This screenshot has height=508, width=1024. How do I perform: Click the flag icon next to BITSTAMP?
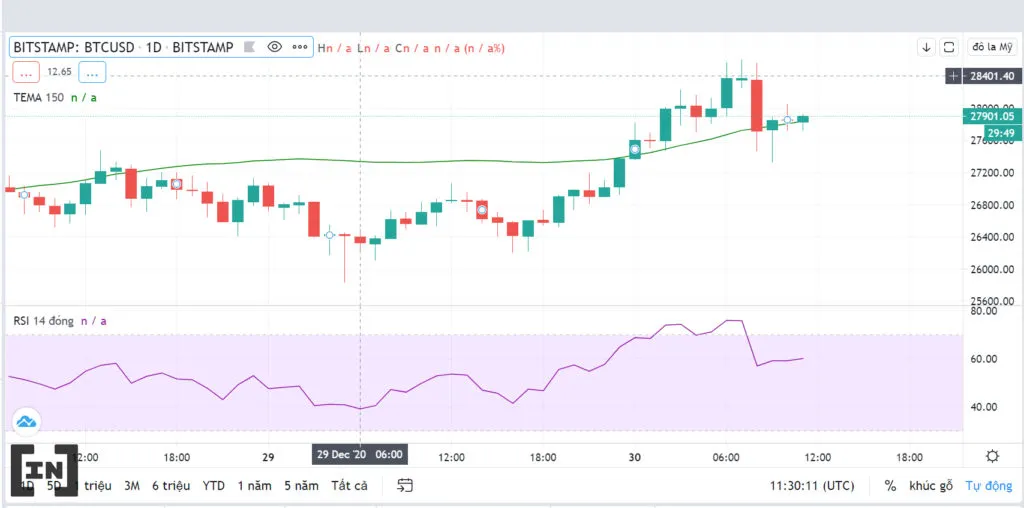pyautogui.click(x=249, y=47)
